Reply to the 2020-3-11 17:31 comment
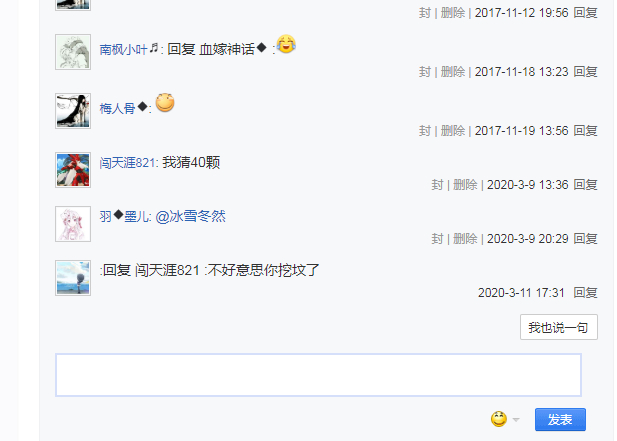 pyautogui.click(x=585, y=293)
